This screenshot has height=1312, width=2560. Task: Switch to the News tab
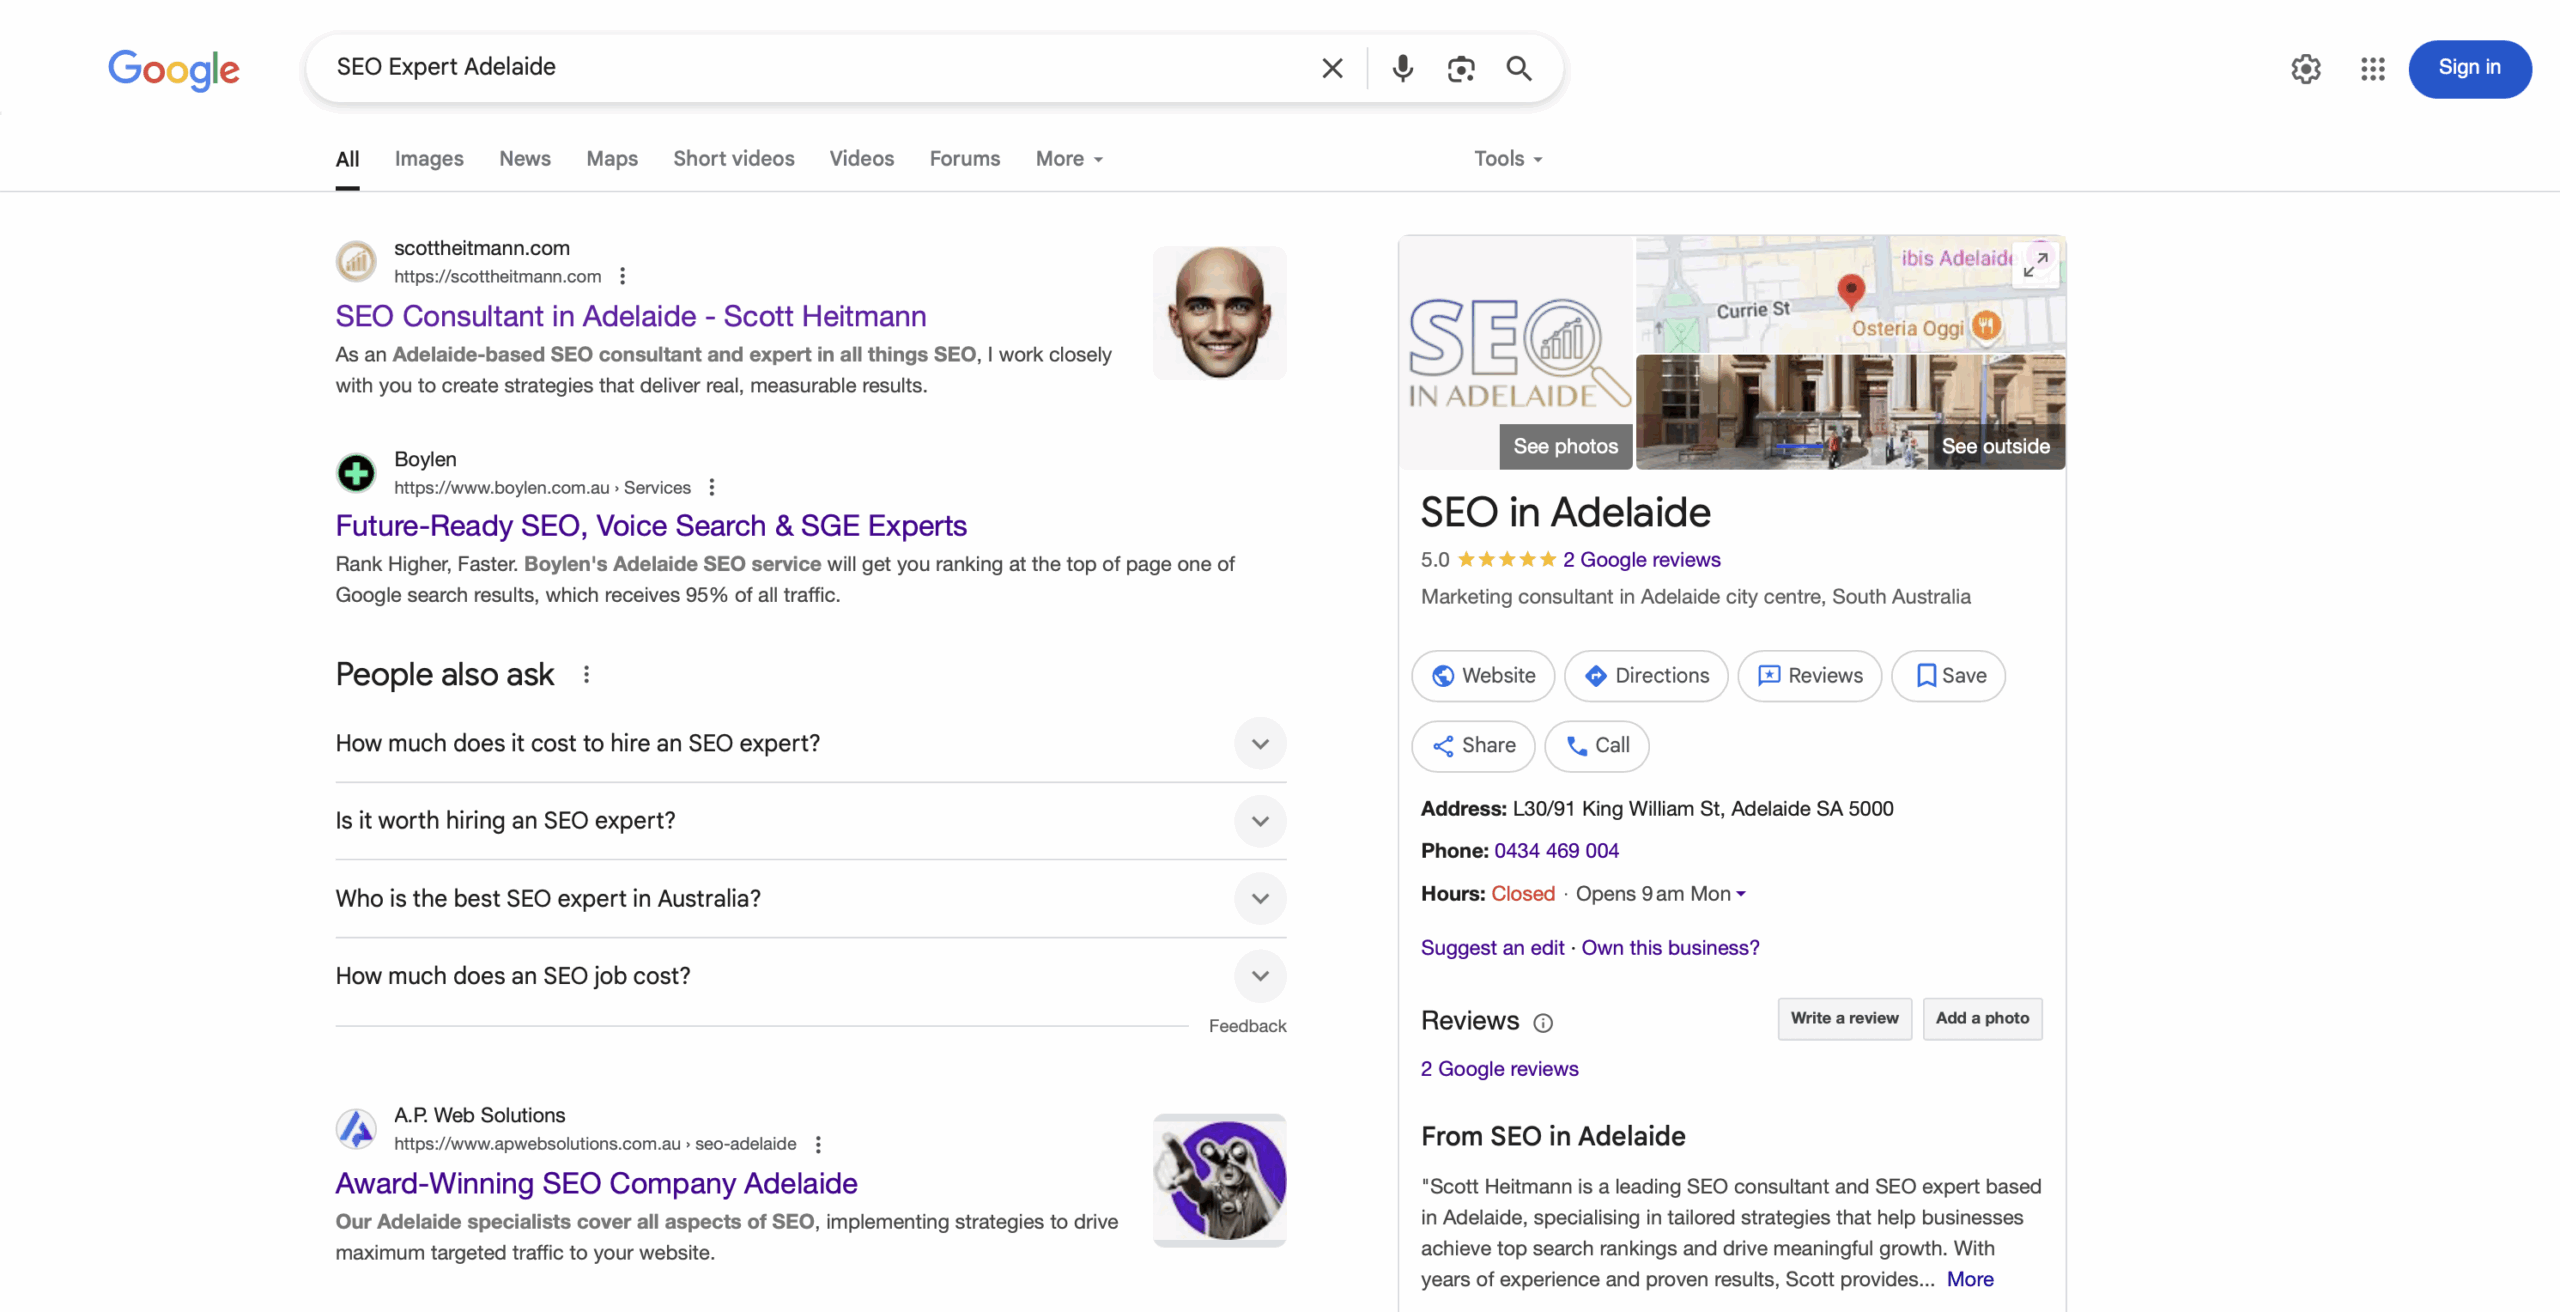click(x=525, y=158)
